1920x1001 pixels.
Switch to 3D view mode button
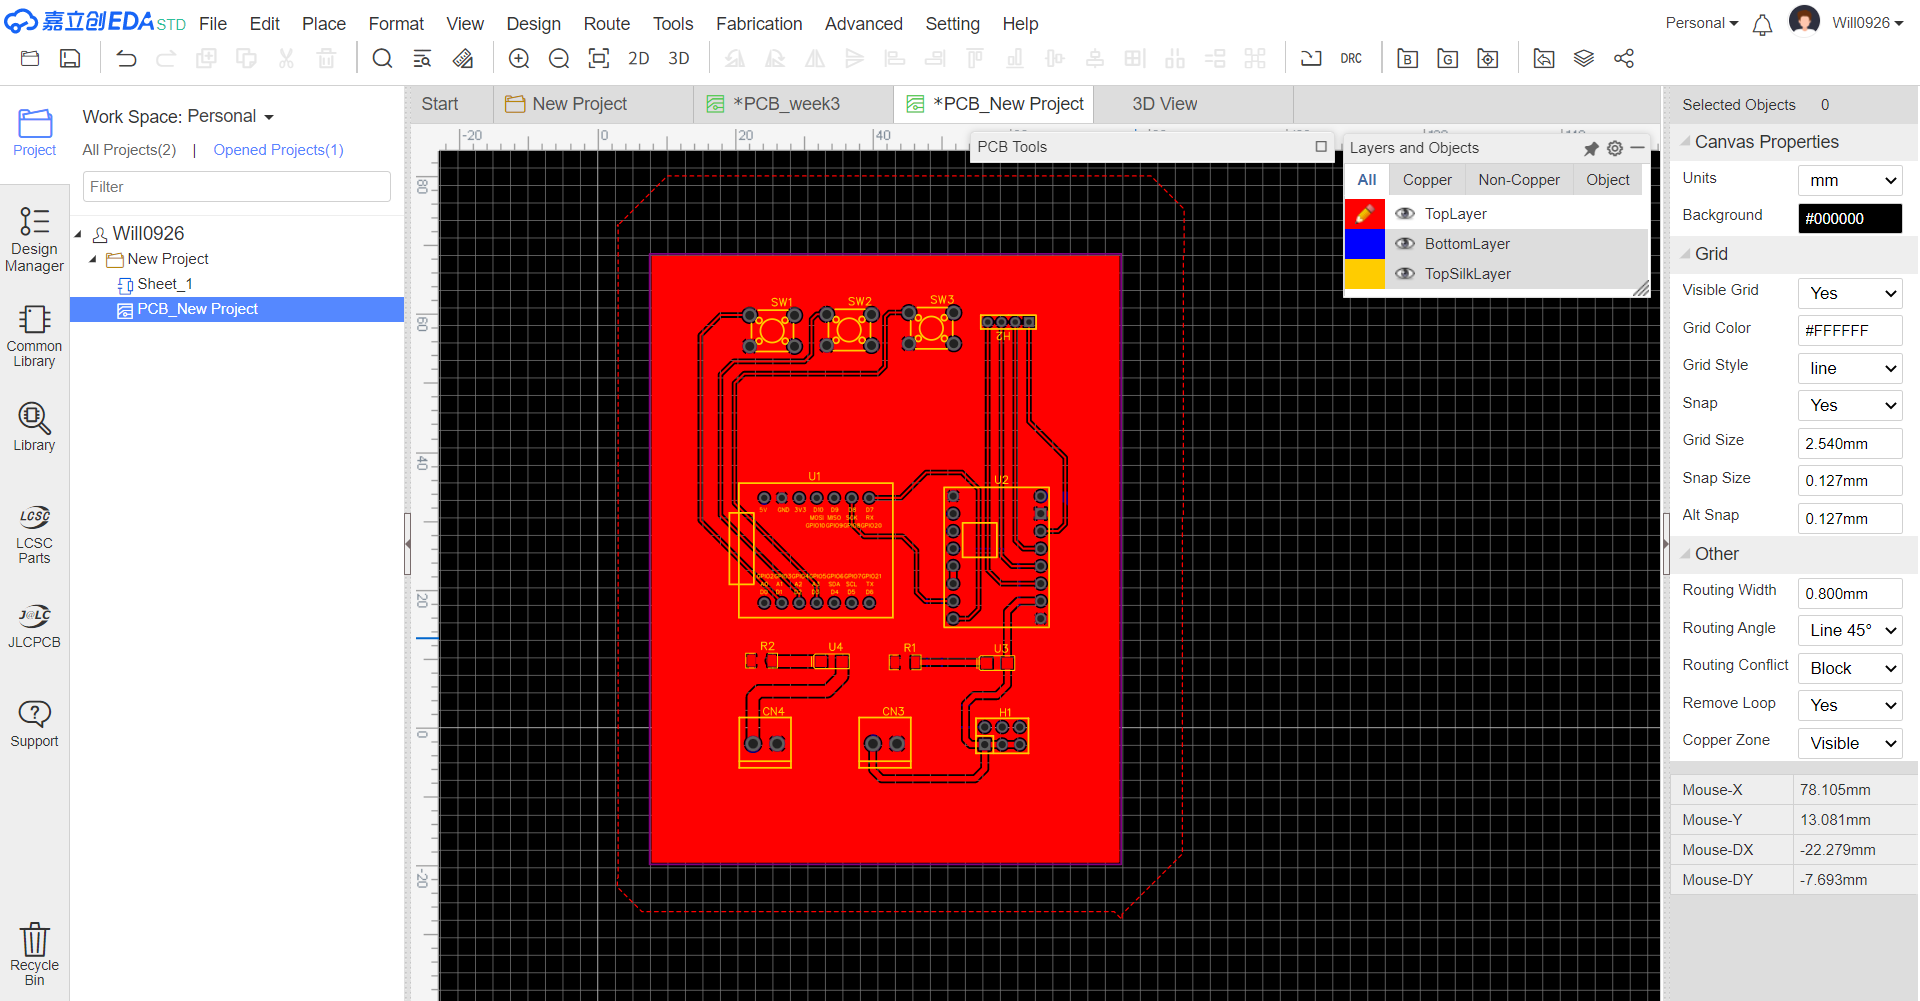click(679, 59)
